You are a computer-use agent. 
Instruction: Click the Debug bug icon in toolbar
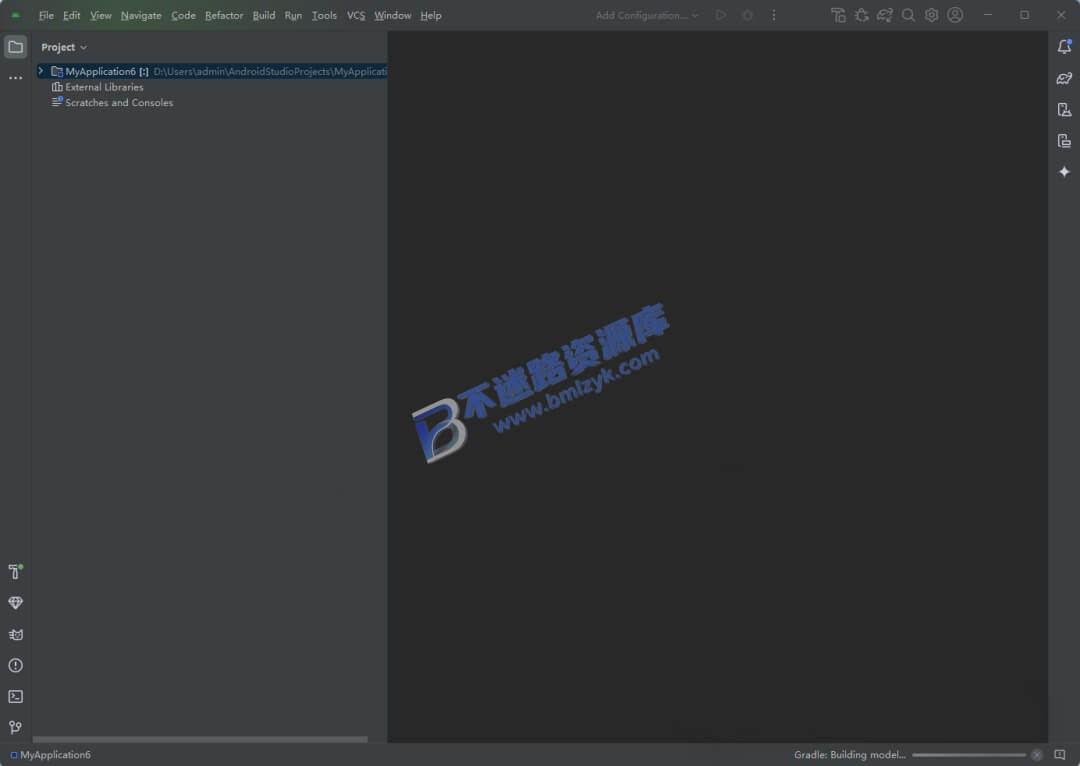(747, 15)
